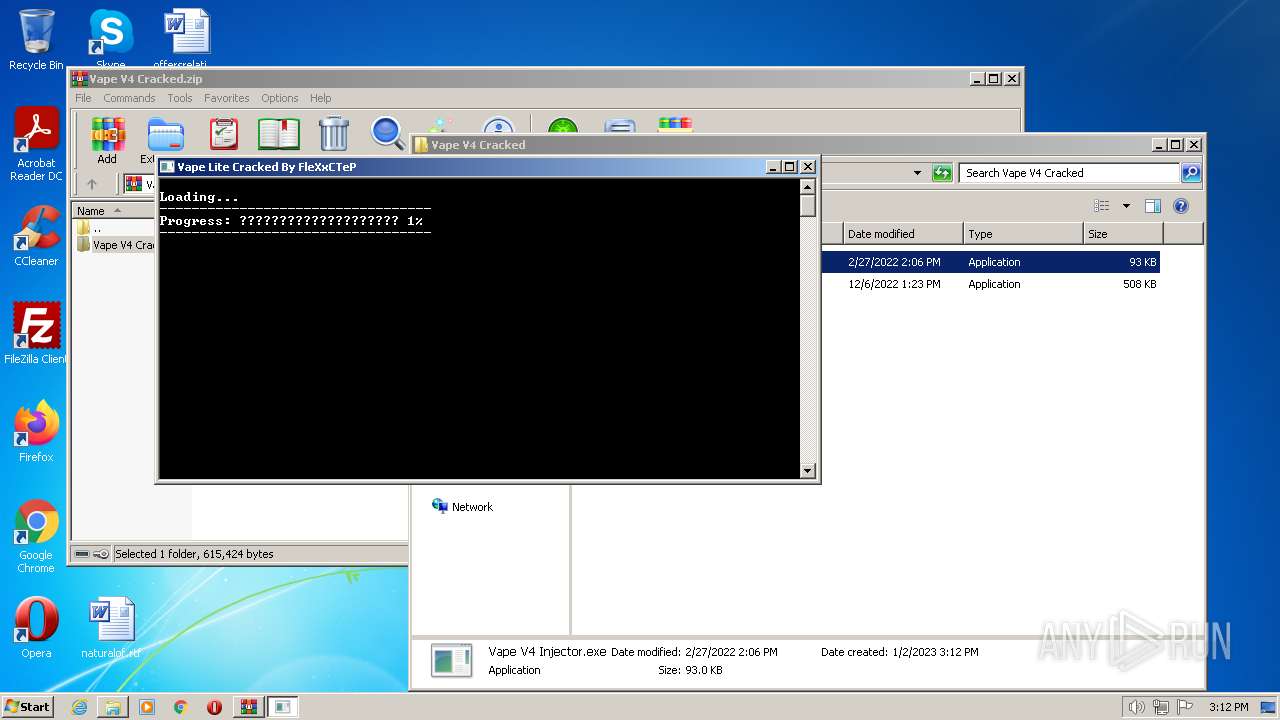Click the Add button in WinRAR toolbar
The height and width of the screenshot is (720, 1280).
tap(107, 141)
